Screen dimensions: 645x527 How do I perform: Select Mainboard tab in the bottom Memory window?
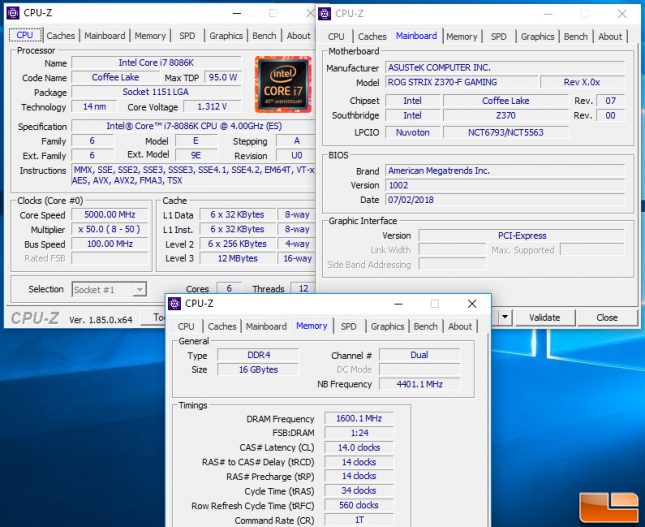266,326
